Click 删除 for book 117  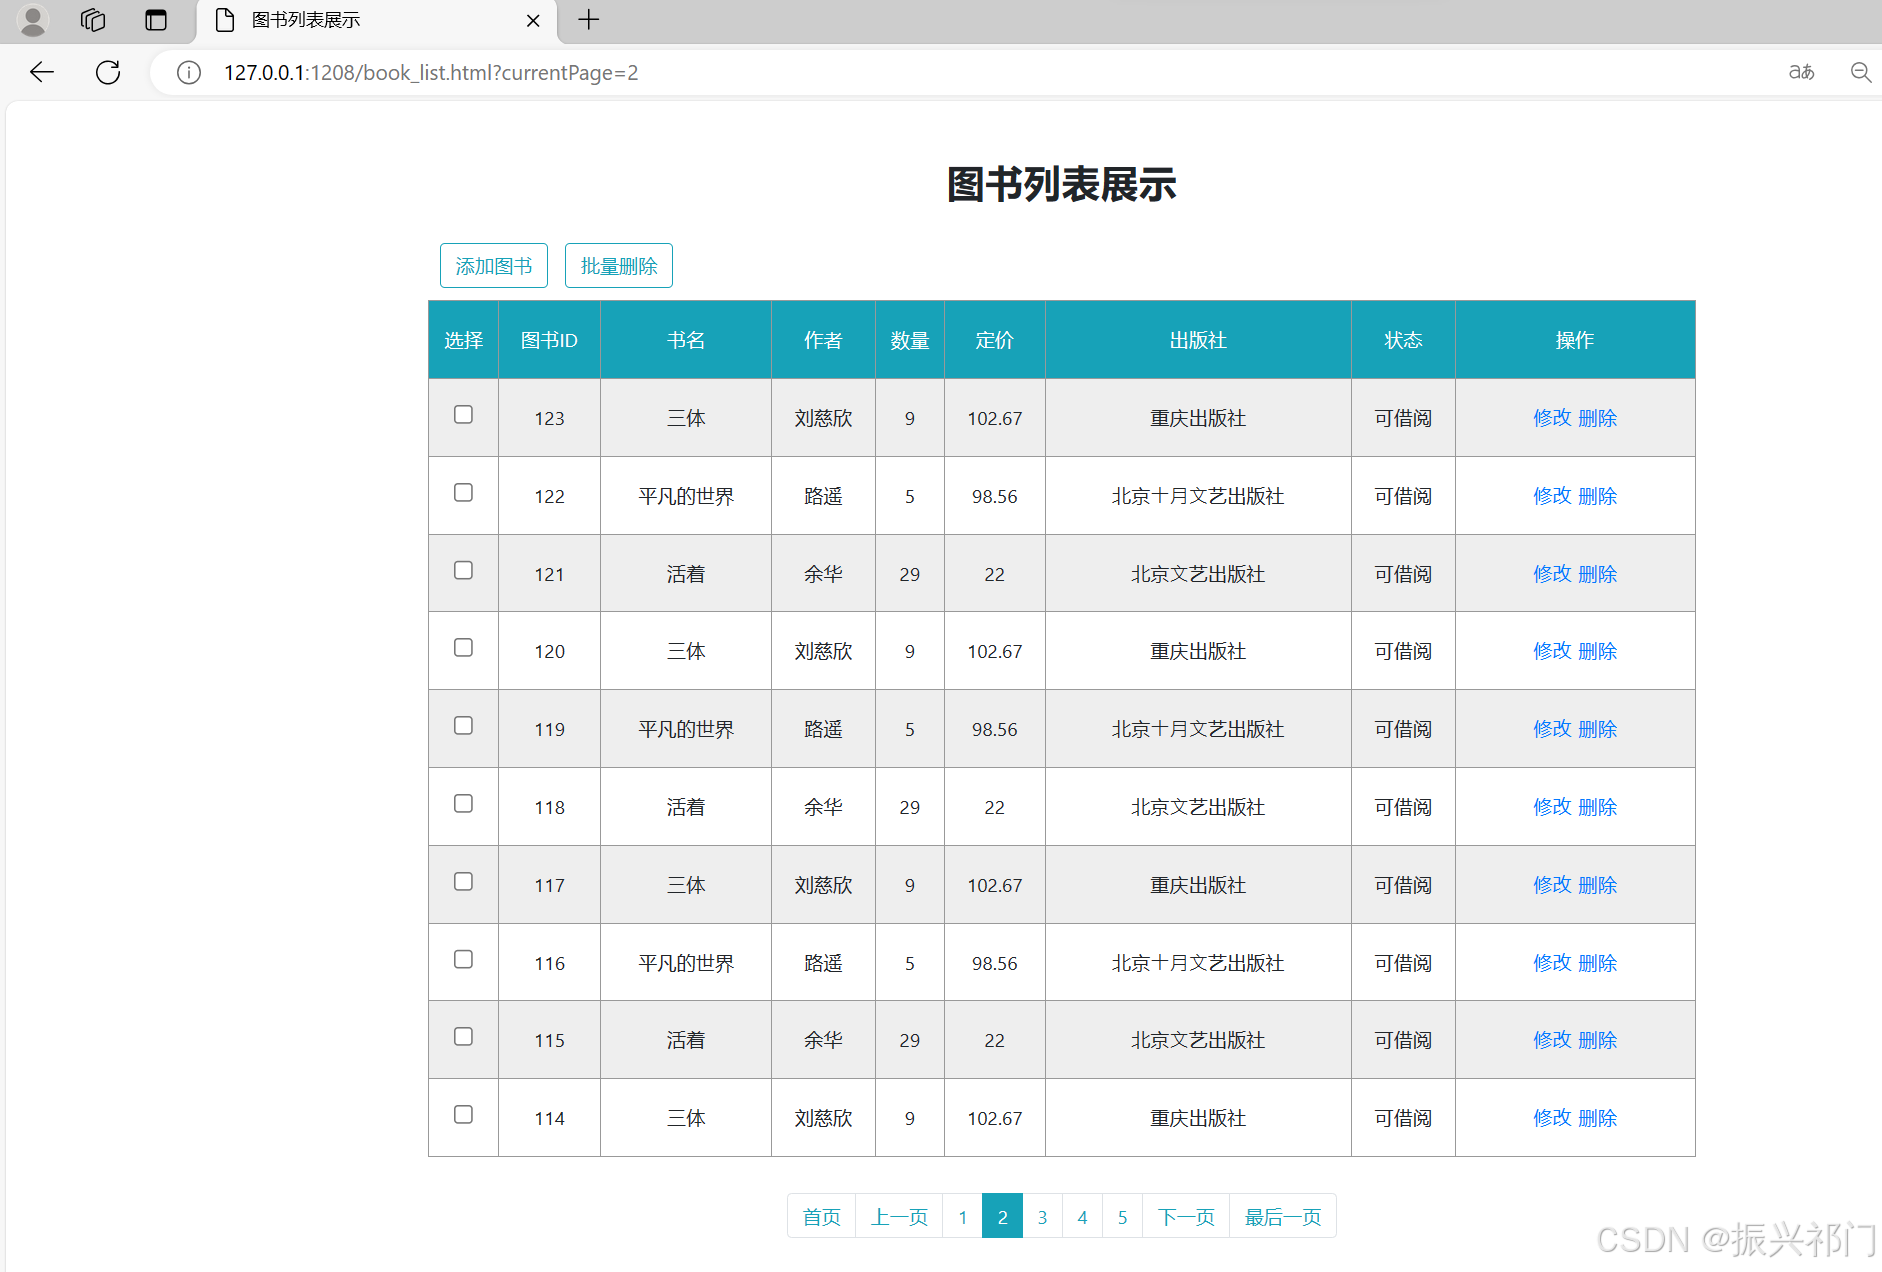click(1598, 885)
